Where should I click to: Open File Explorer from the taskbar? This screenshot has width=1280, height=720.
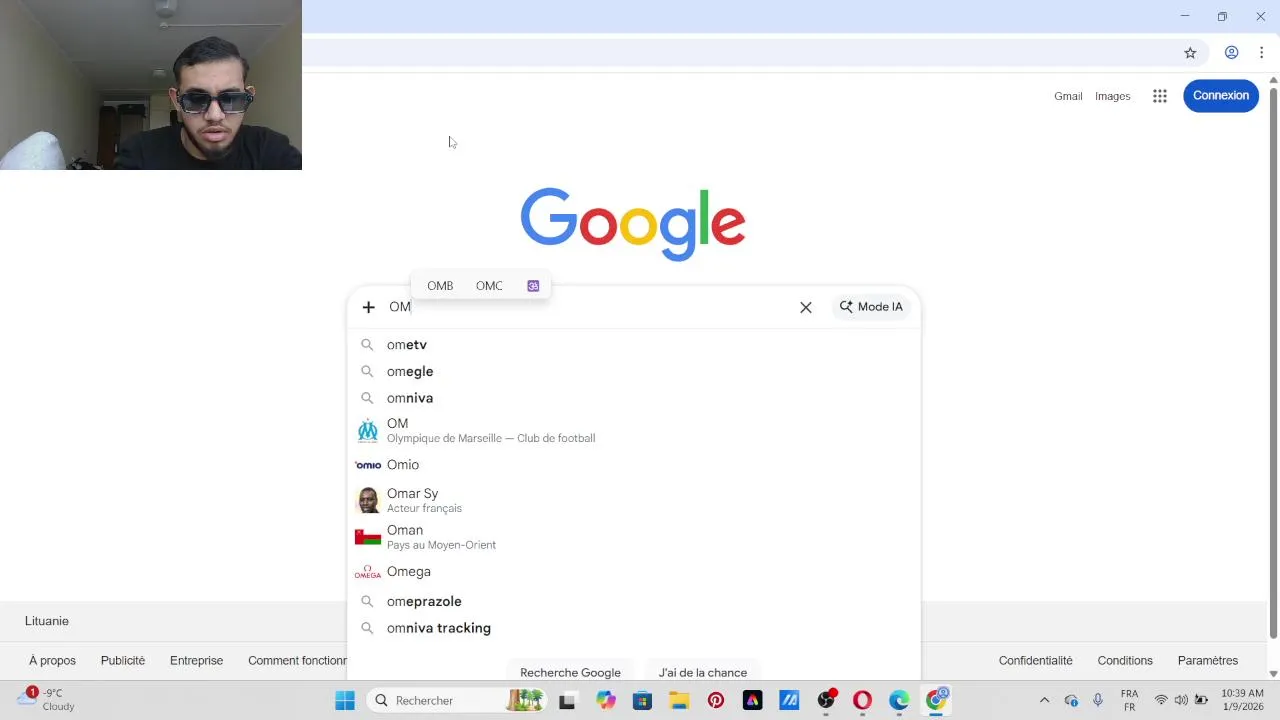point(679,700)
